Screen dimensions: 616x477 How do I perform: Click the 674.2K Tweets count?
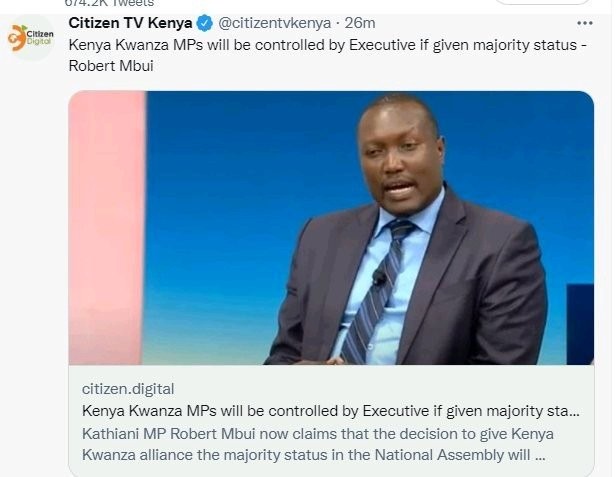(109, 4)
